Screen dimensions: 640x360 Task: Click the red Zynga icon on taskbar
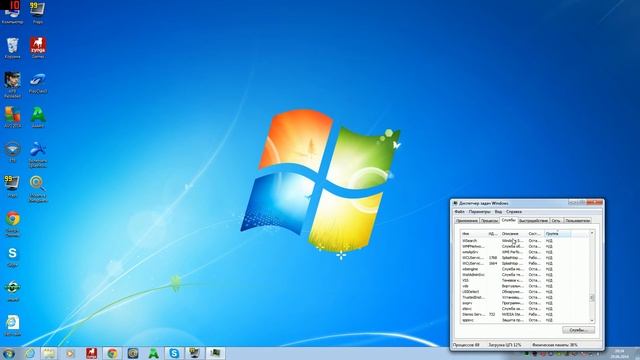91,353
